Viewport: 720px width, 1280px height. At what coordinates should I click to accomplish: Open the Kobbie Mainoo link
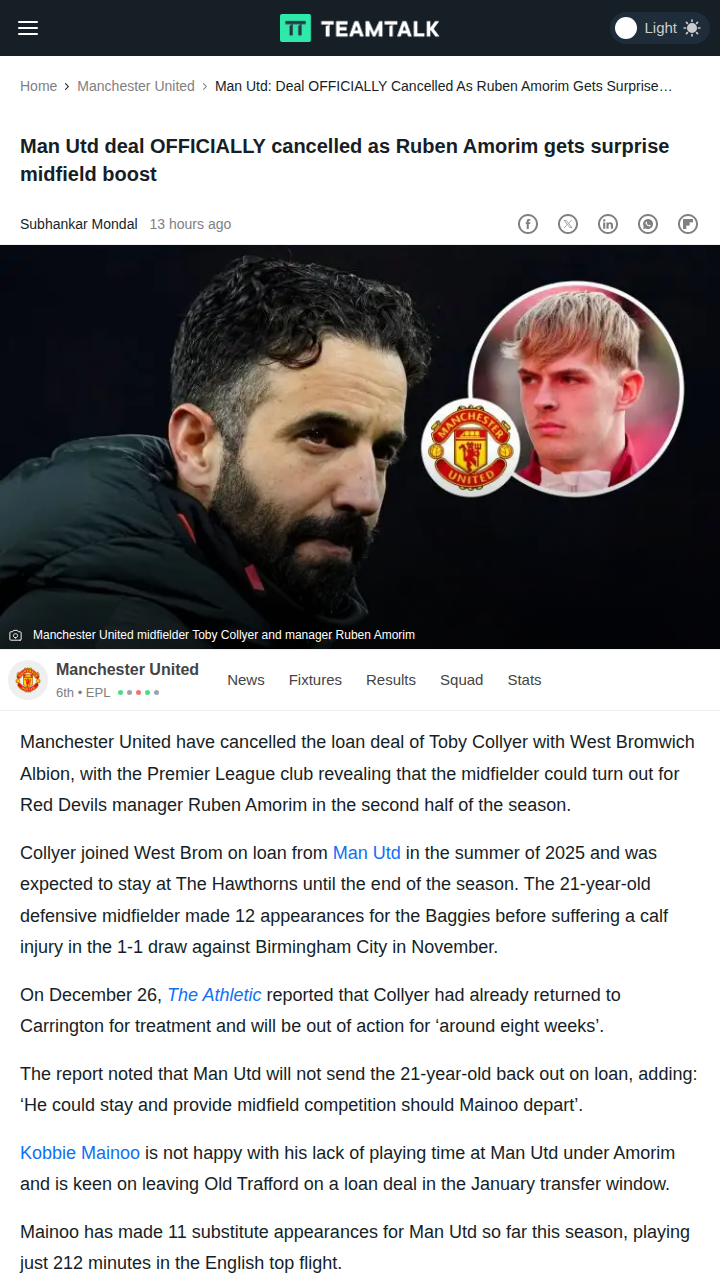coord(80,1153)
